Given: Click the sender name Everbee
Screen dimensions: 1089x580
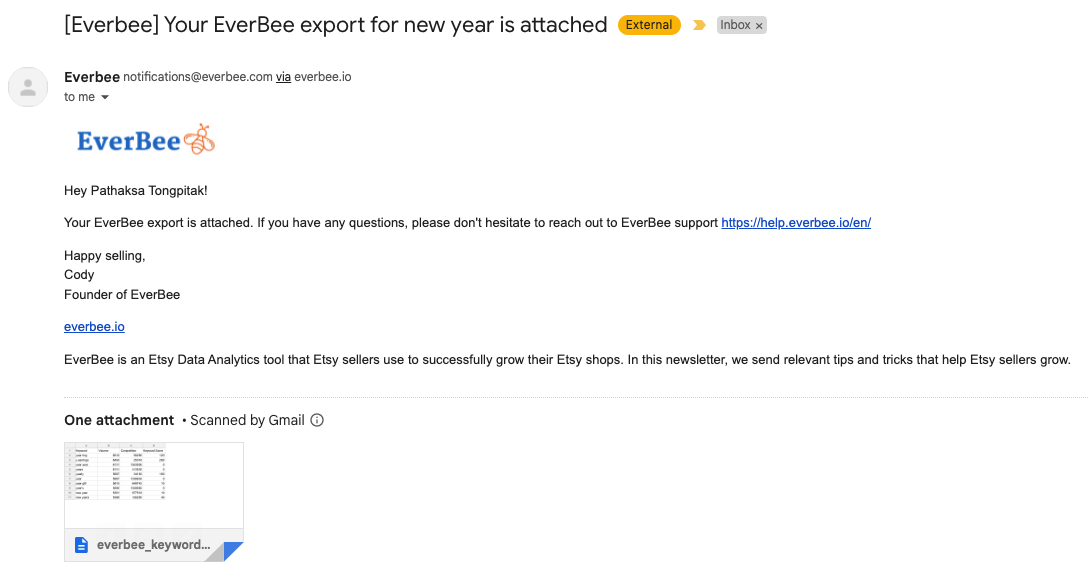Looking at the screenshot, I should click(91, 76).
